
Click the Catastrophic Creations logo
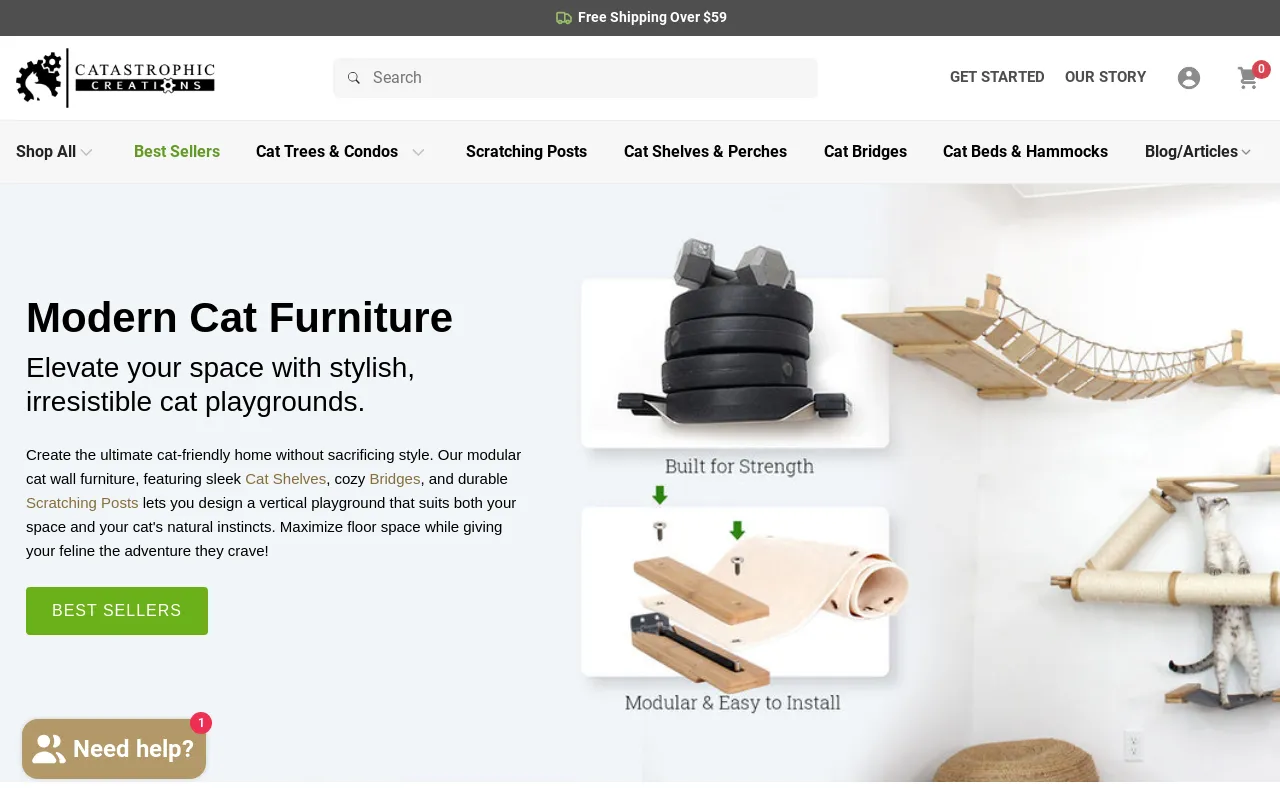pos(115,78)
